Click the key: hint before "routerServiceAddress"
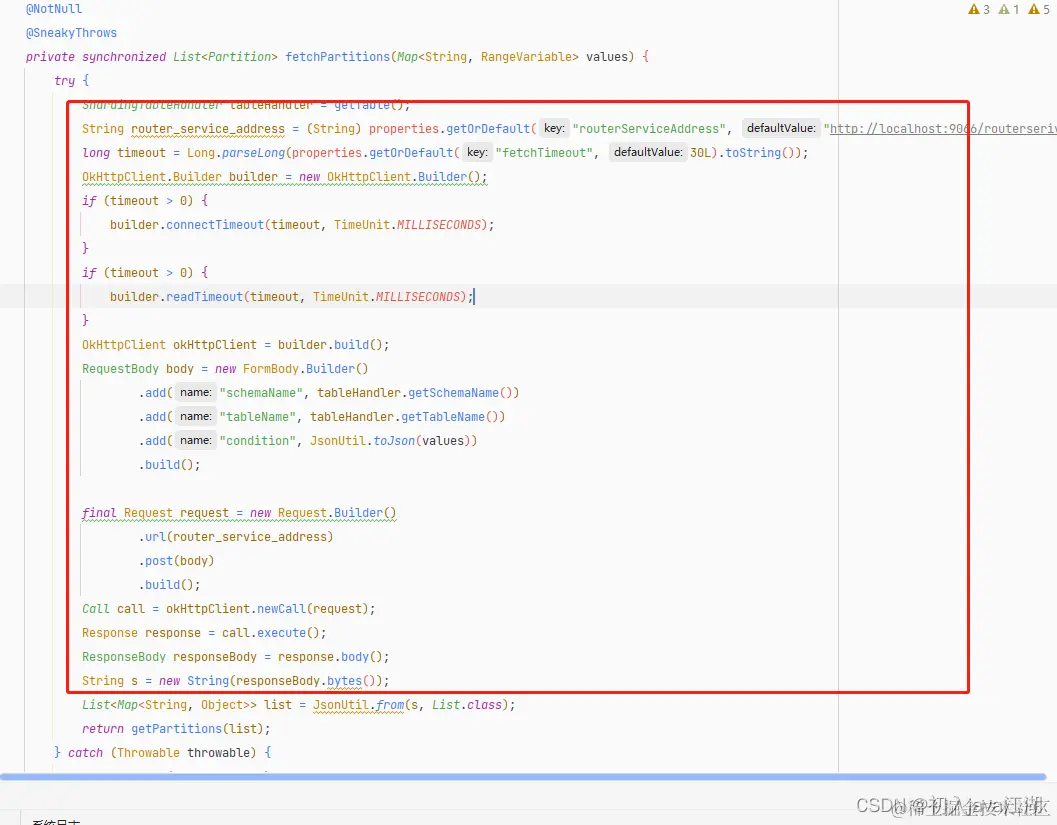Screen dimensions: 1057x825 pos(554,128)
